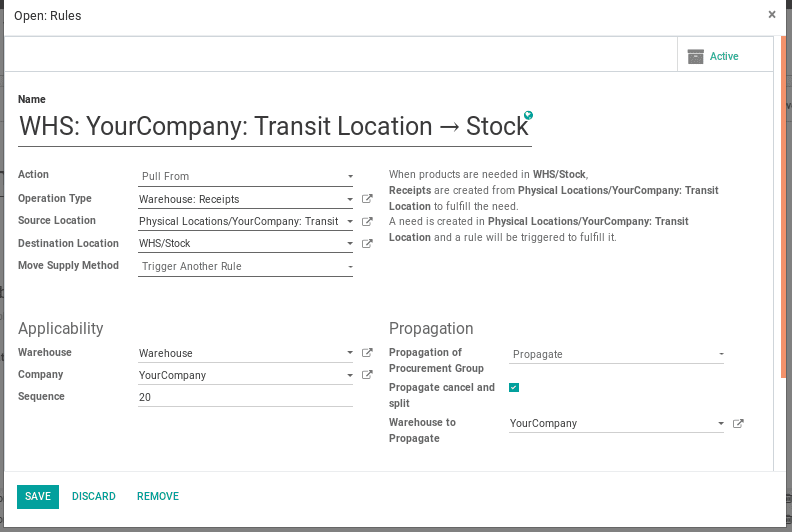792x532 pixels.
Task: Open the Action dropdown showing Pull From
Action: tap(245, 176)
